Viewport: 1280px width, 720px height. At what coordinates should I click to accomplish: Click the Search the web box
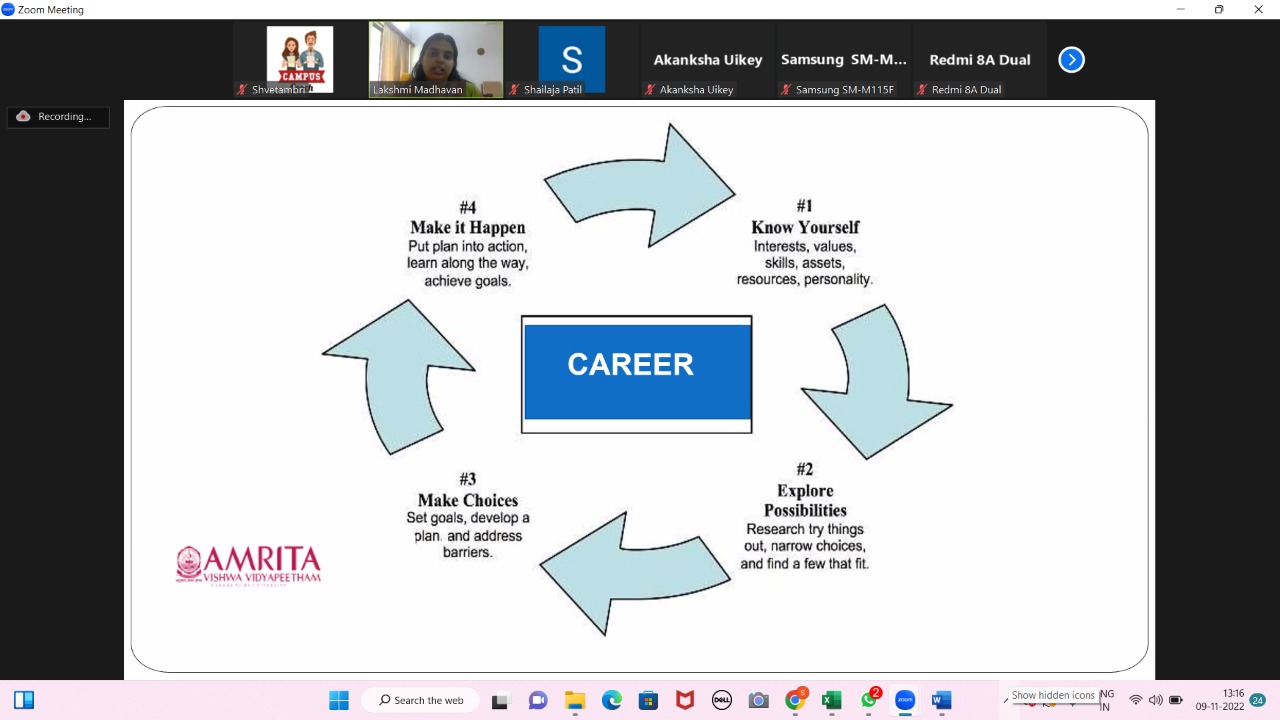[x=420, y=700]
